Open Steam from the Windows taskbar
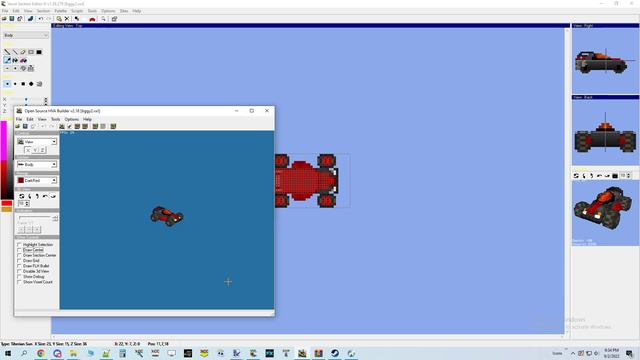 (x=335, y=353)
